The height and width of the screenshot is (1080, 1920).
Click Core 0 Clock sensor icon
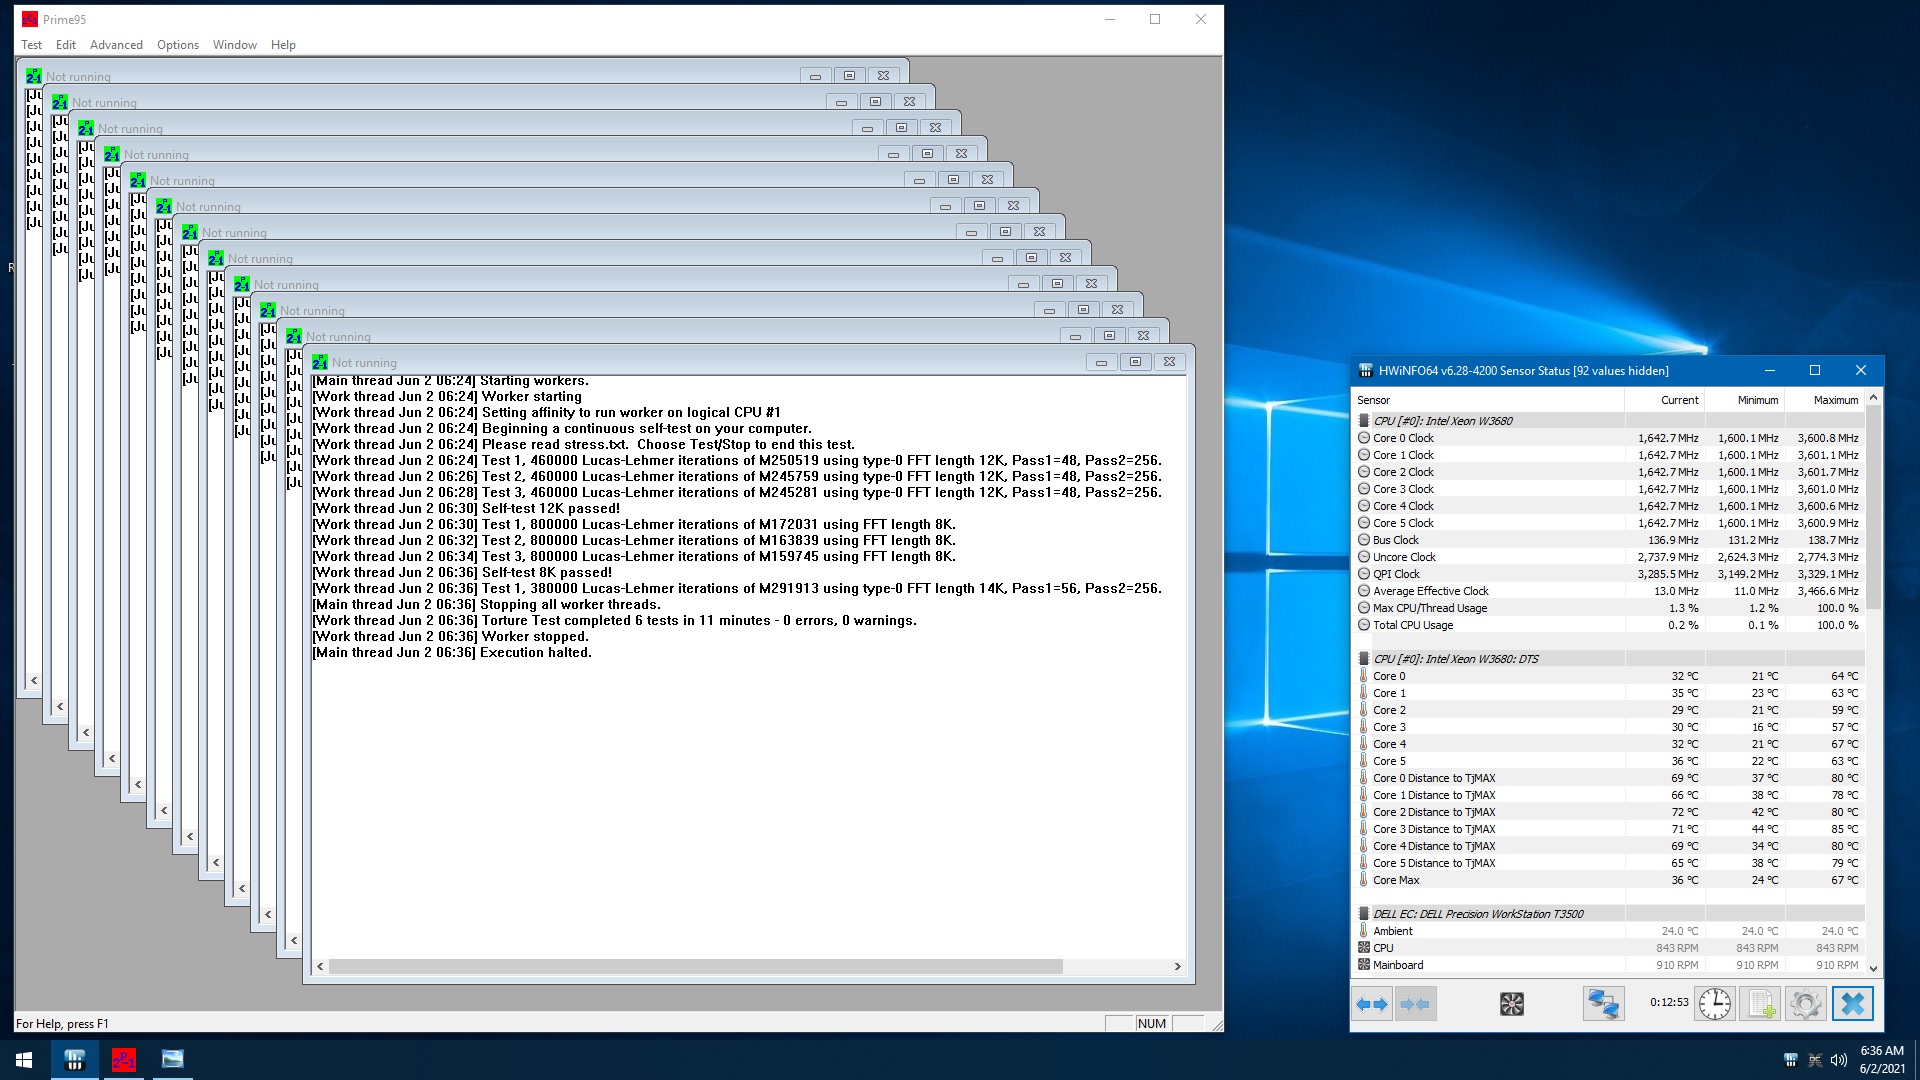click(1364, 438)
